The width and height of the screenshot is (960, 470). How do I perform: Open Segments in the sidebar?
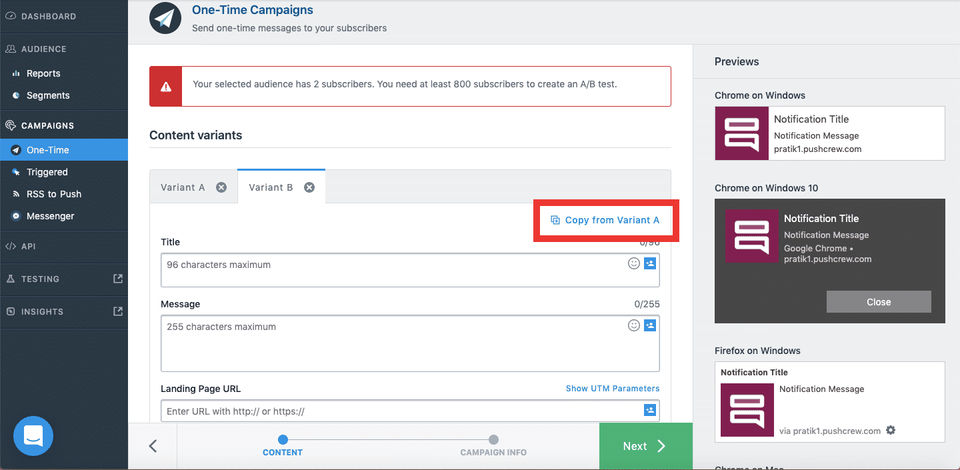click(x=48, y=95)
